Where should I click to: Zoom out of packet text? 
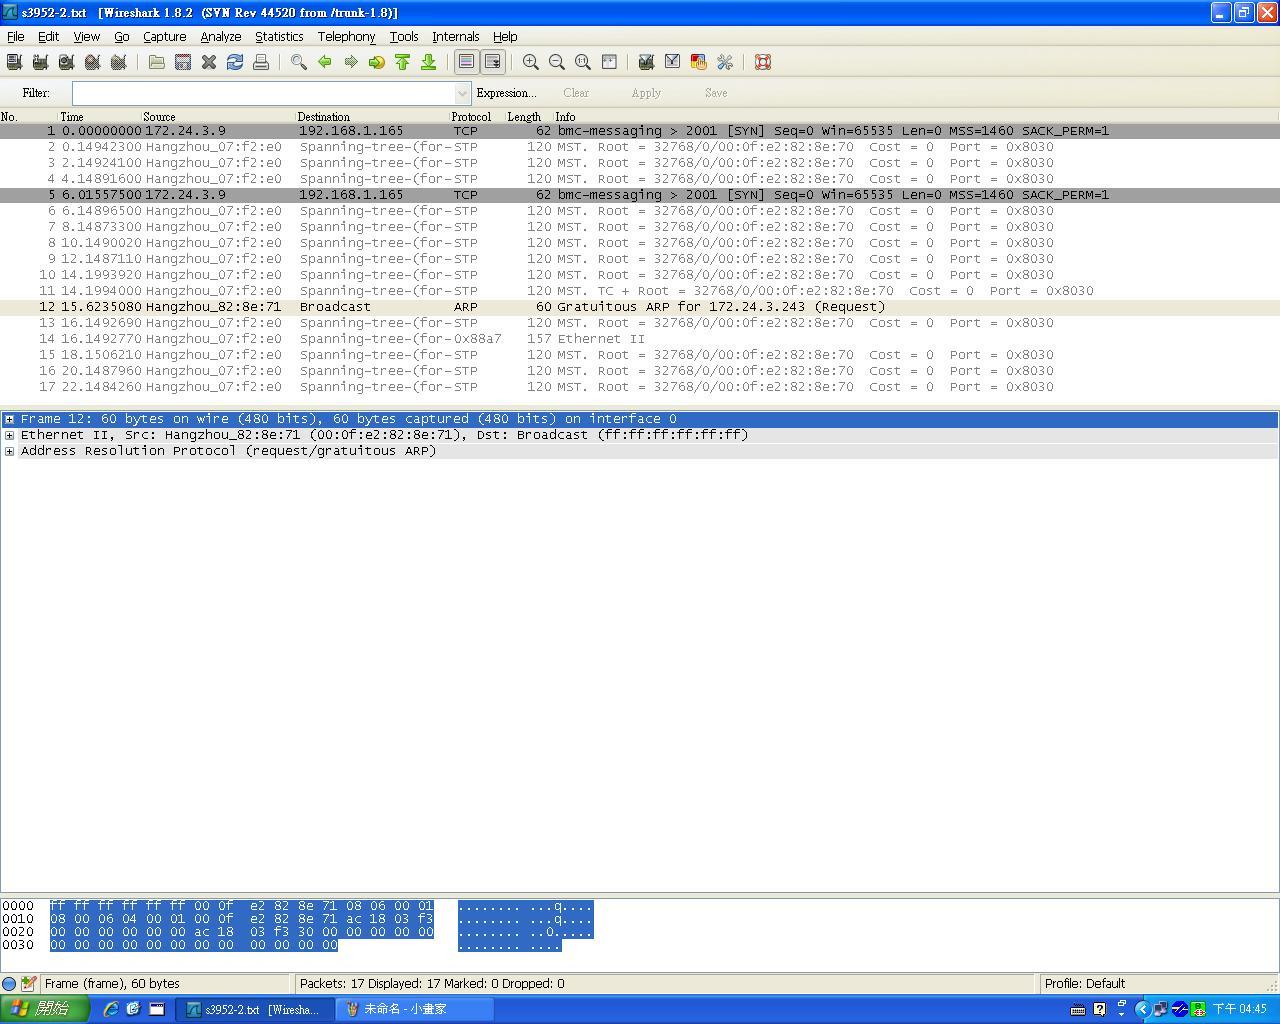557,62
